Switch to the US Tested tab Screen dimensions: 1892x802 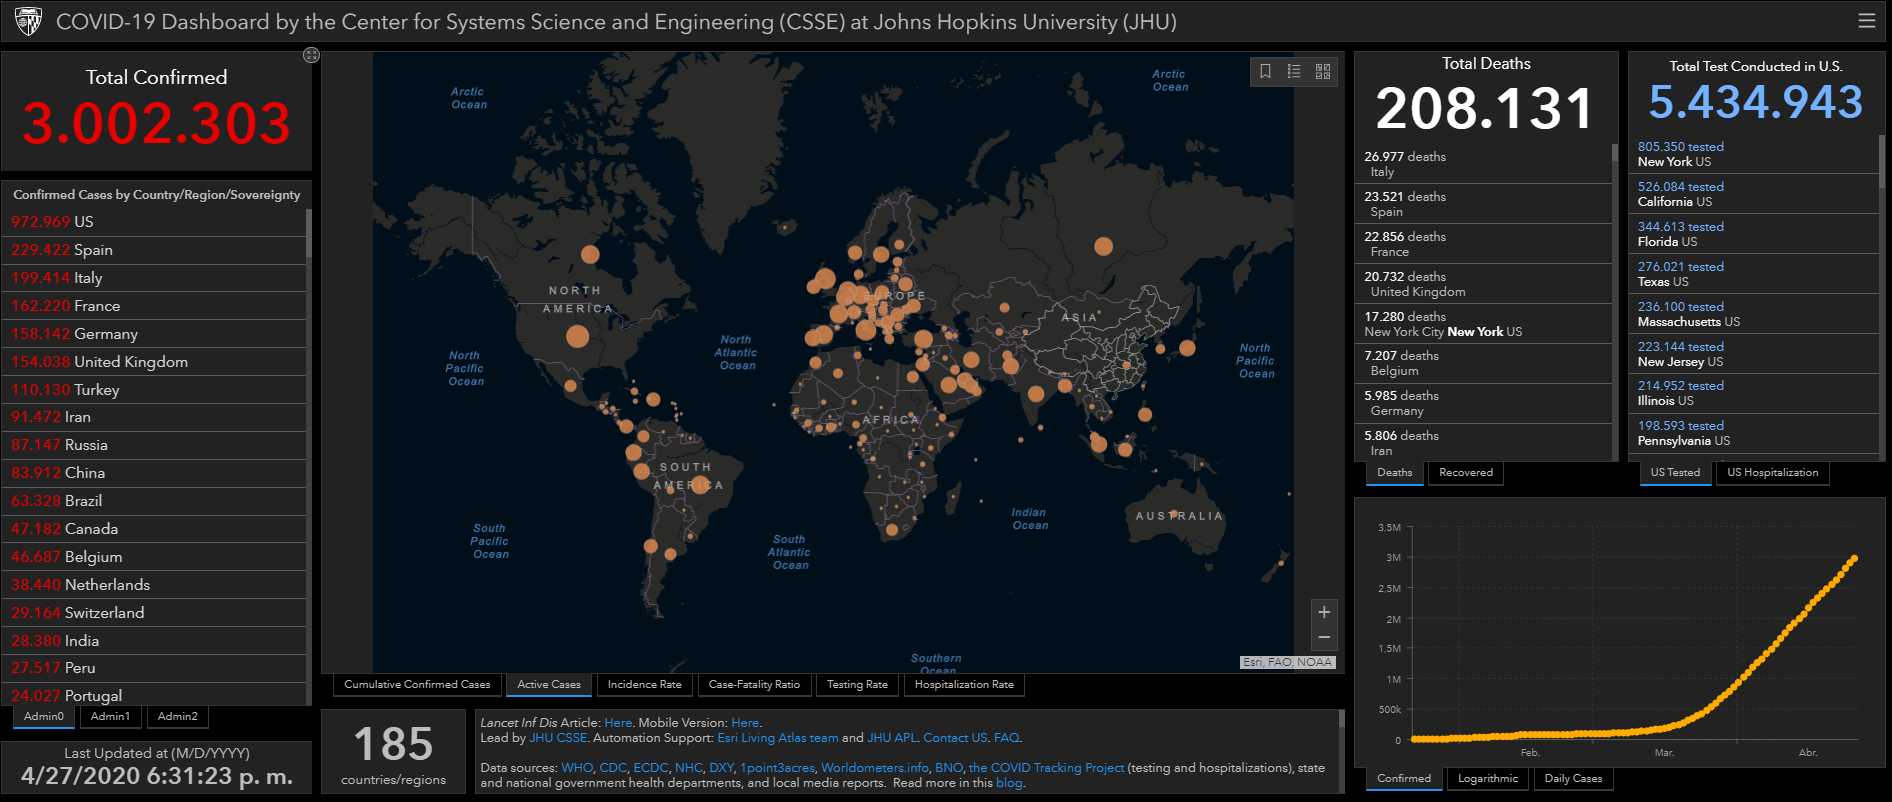(x=1675, y=473)
